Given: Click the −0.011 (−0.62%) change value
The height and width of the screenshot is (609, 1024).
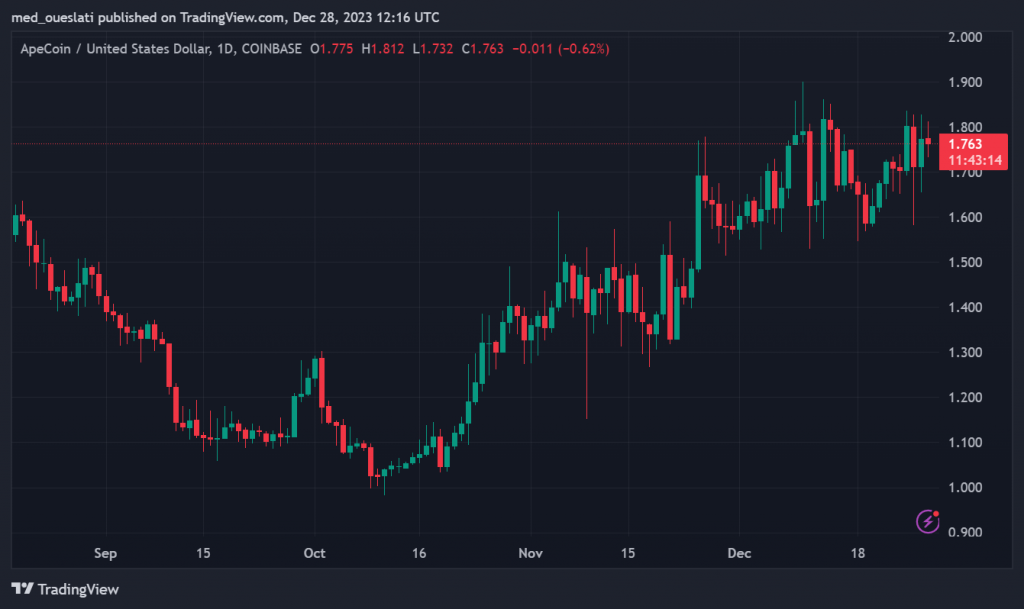Looking at the screenshot, I should tap(562, 48).
